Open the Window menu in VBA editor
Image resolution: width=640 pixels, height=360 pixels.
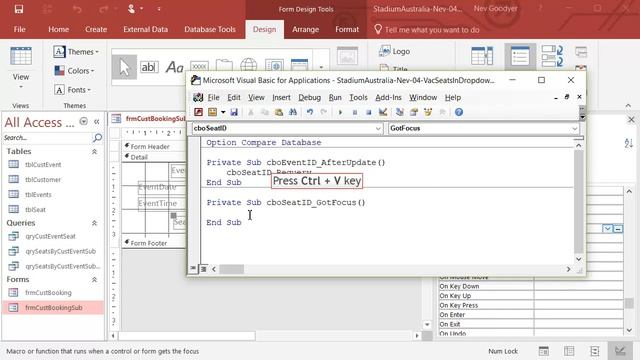pyautogui.click(x=423, y=98)
